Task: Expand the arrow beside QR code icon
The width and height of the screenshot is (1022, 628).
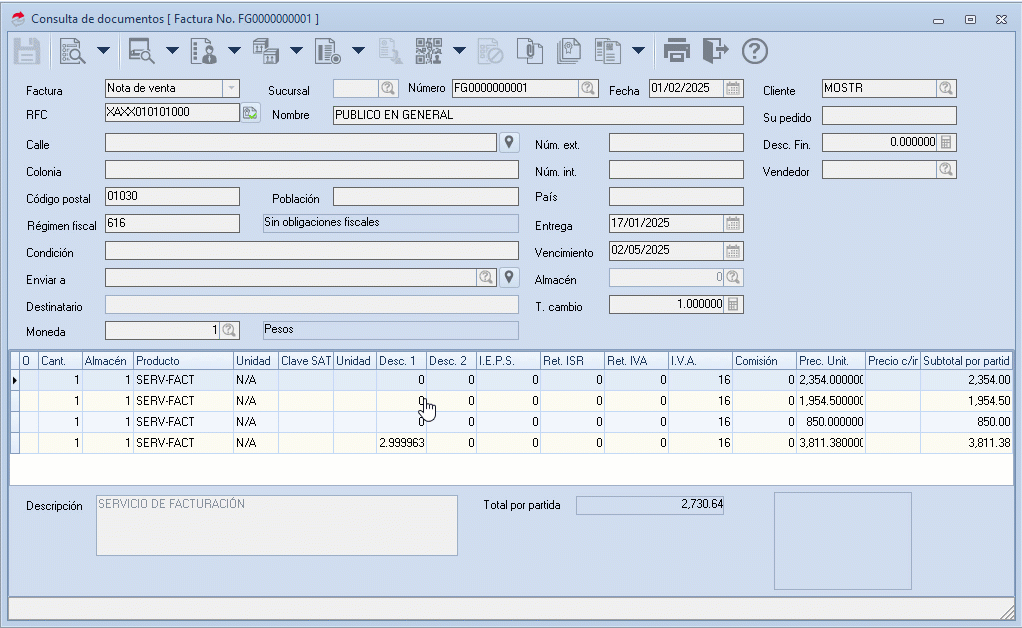Action: point(460,51)
